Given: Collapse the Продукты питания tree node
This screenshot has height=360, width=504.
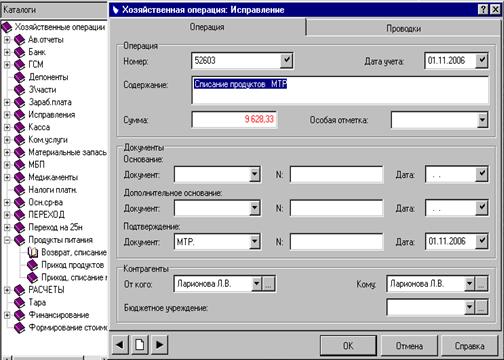Looking at the screenshot, I should coord(7,240).
